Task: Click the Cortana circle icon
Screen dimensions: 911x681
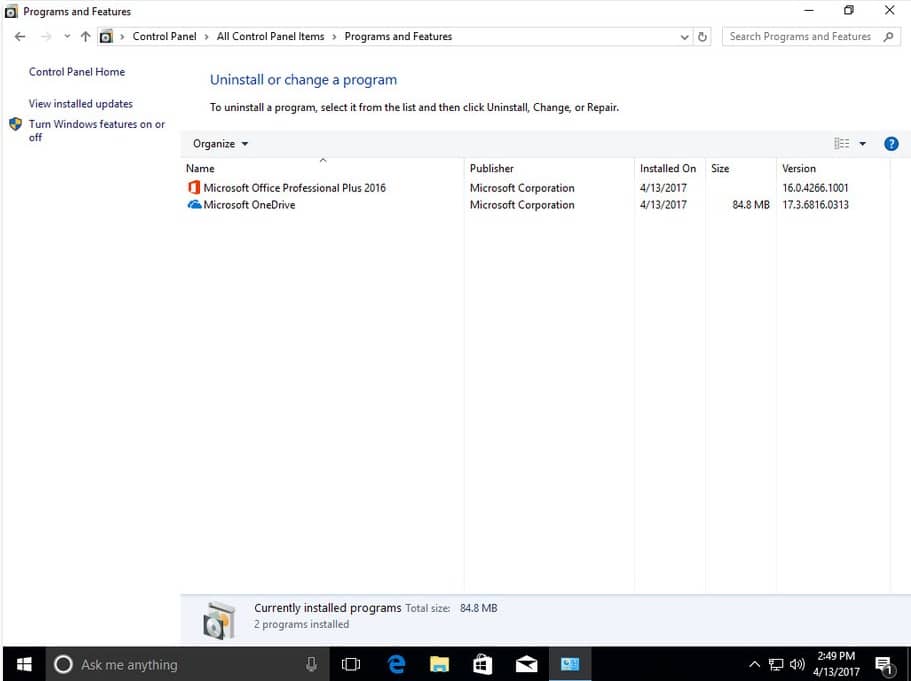Action: [x=63, y=664]
